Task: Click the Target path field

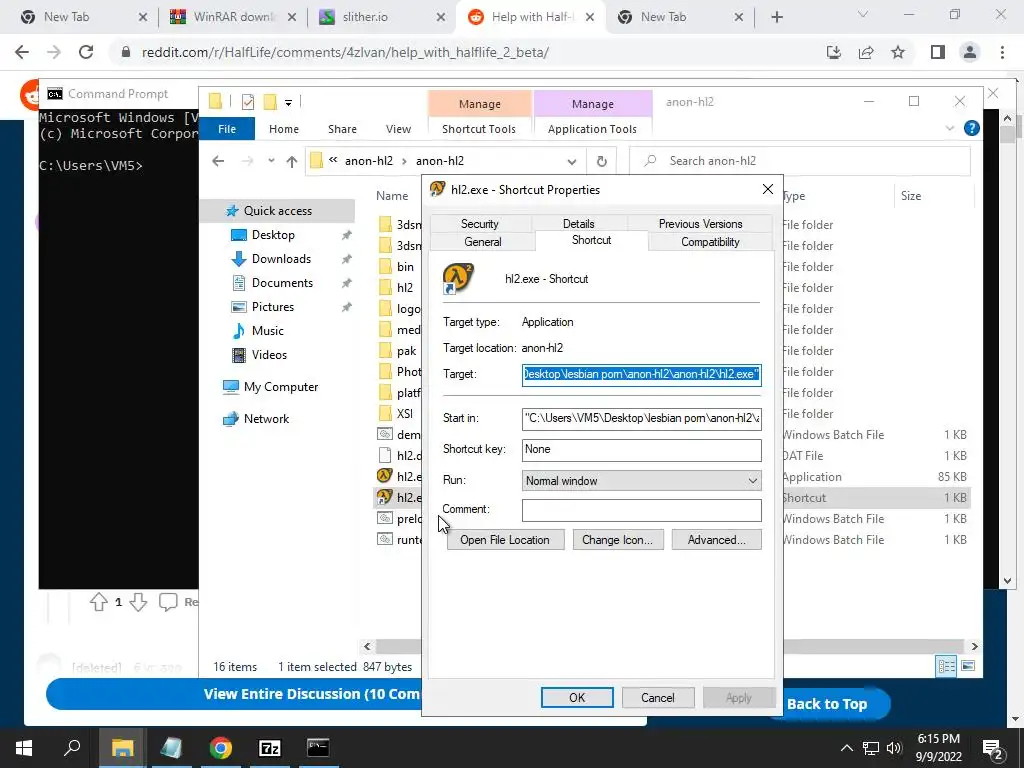Action: [x=641, y=374]
